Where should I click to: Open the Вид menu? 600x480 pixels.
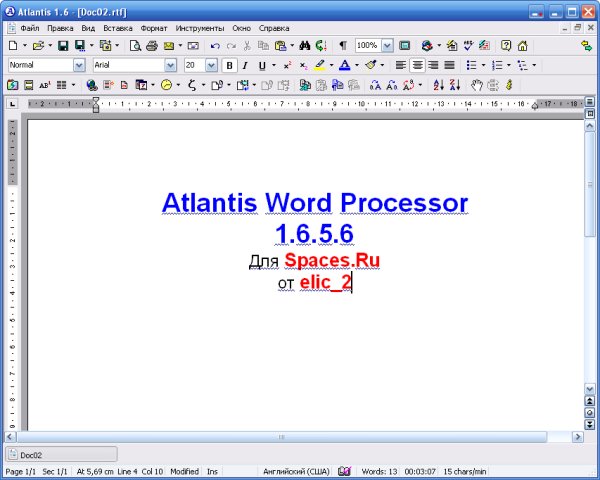[x=88, y=28]
